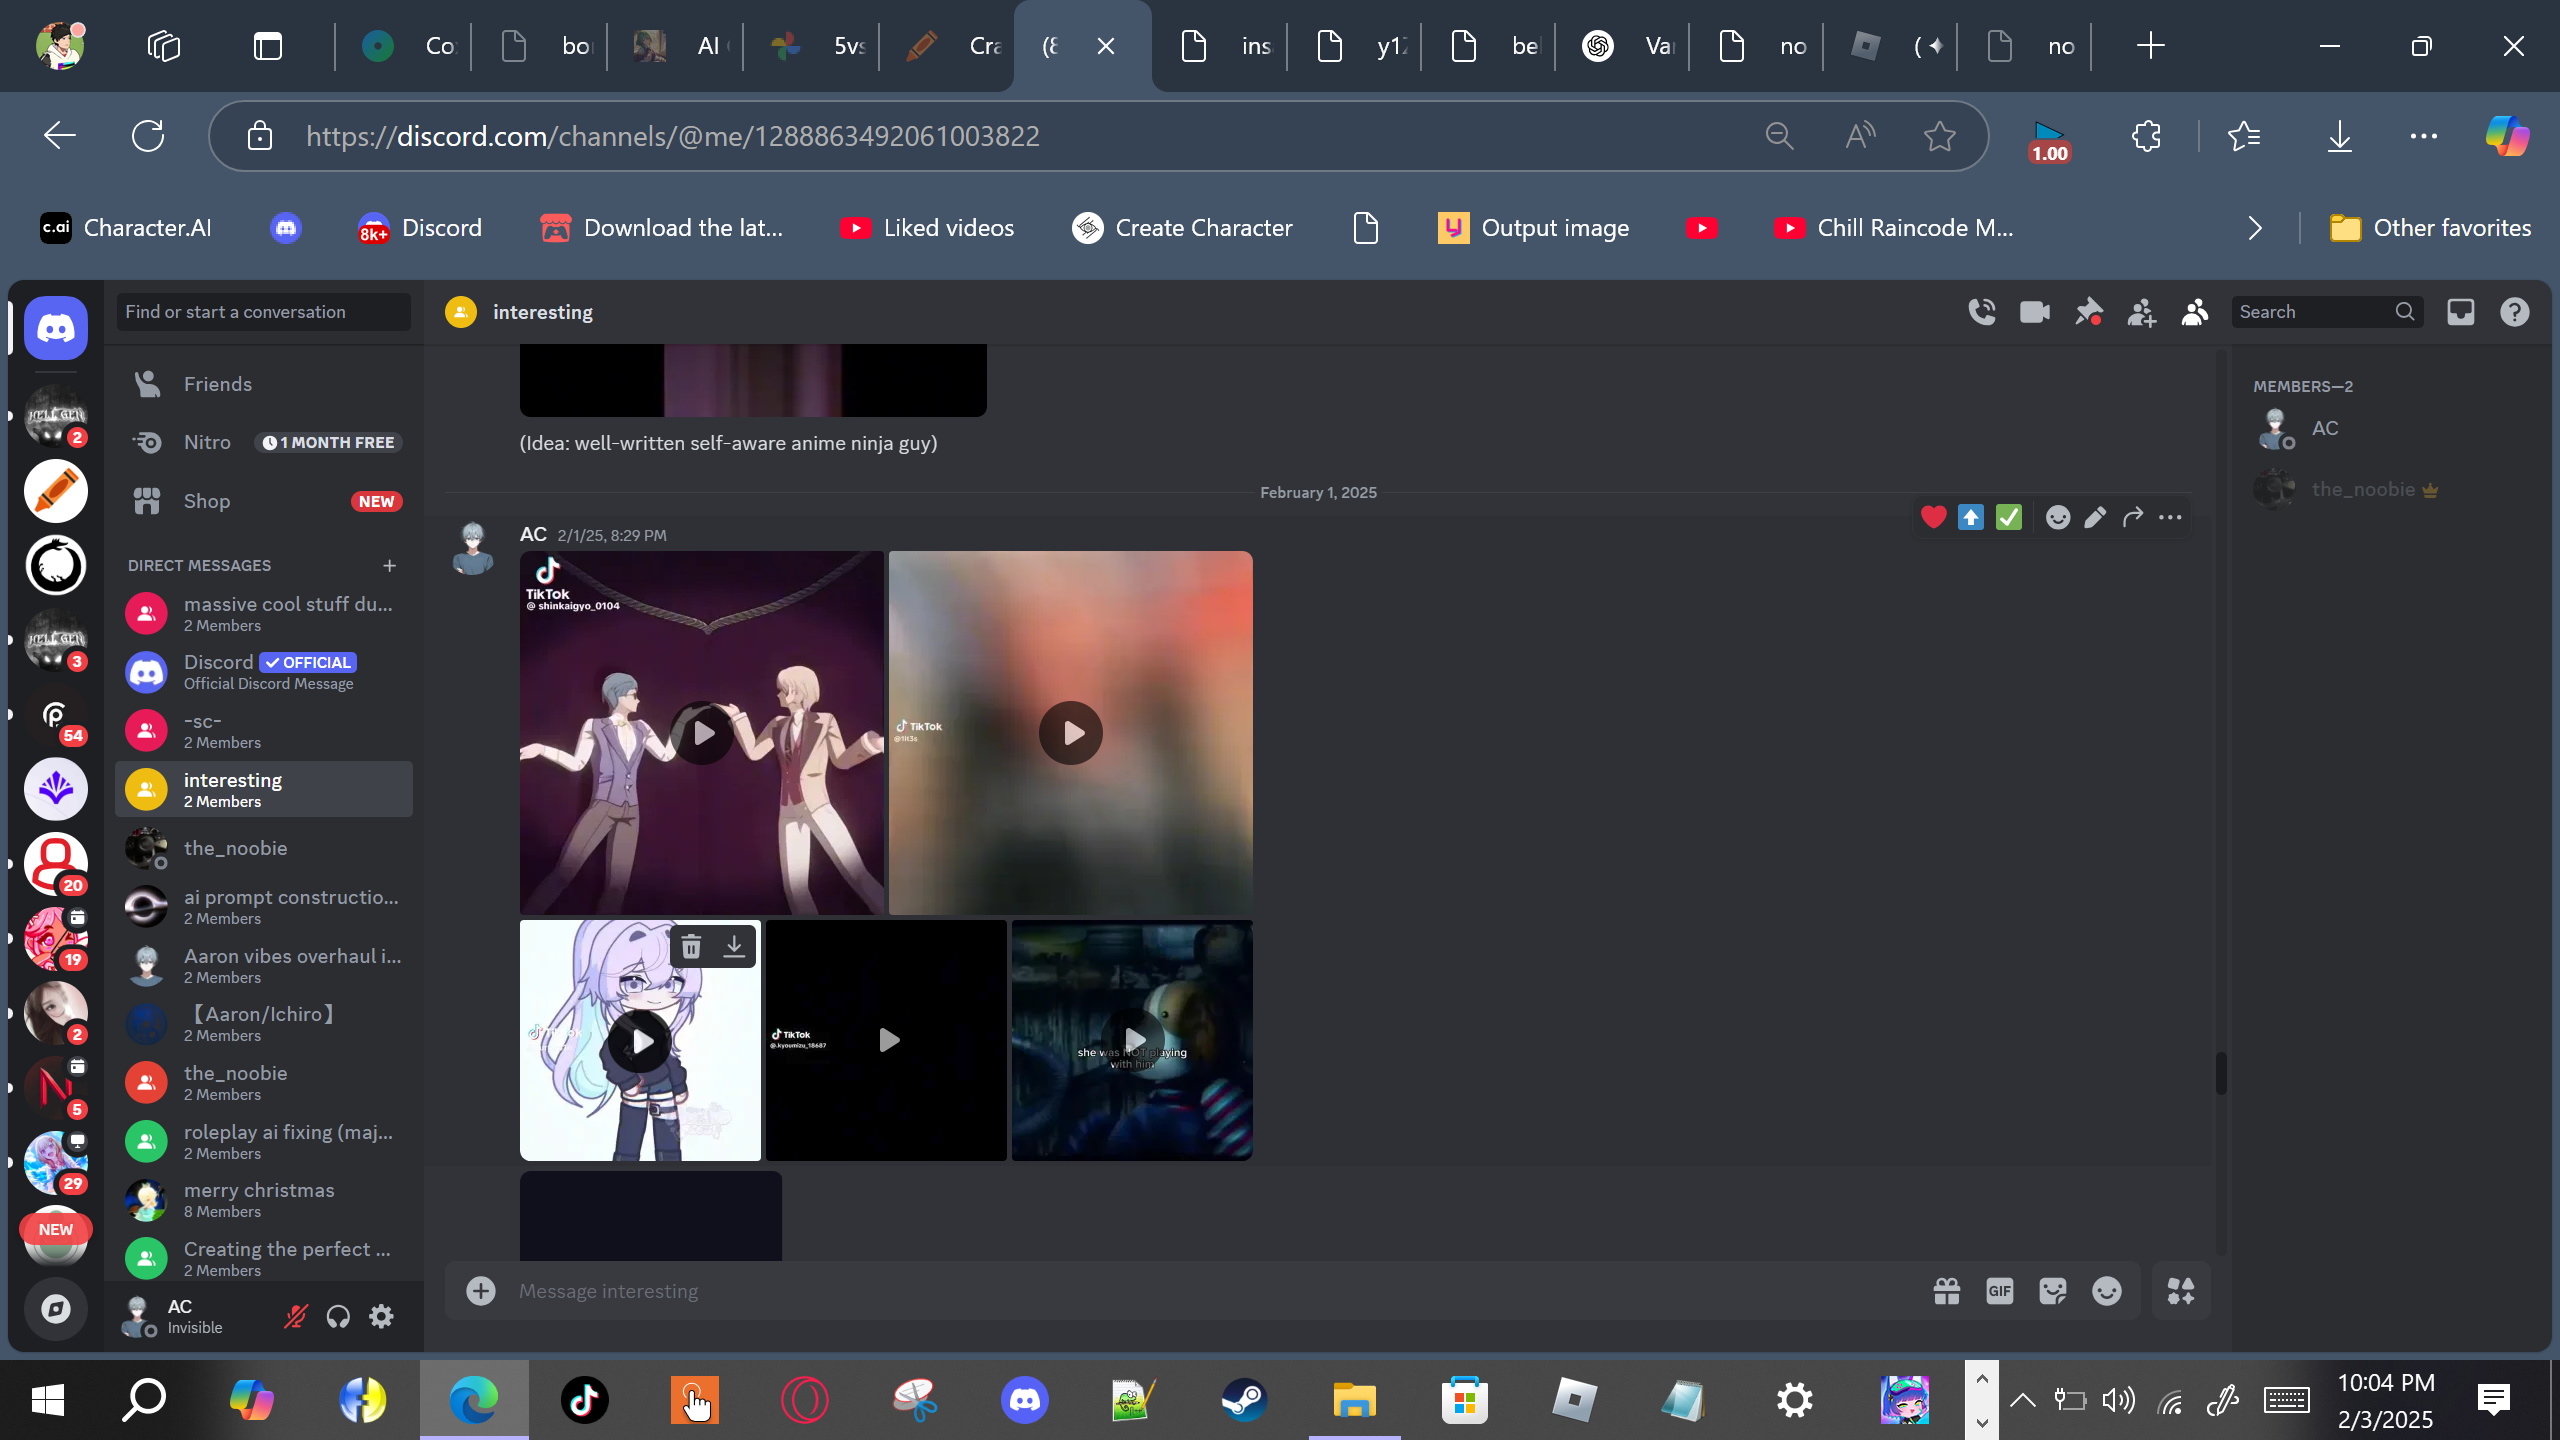Play the dancing anime TikTok video
The image size is (2560, 1440).
702,733
